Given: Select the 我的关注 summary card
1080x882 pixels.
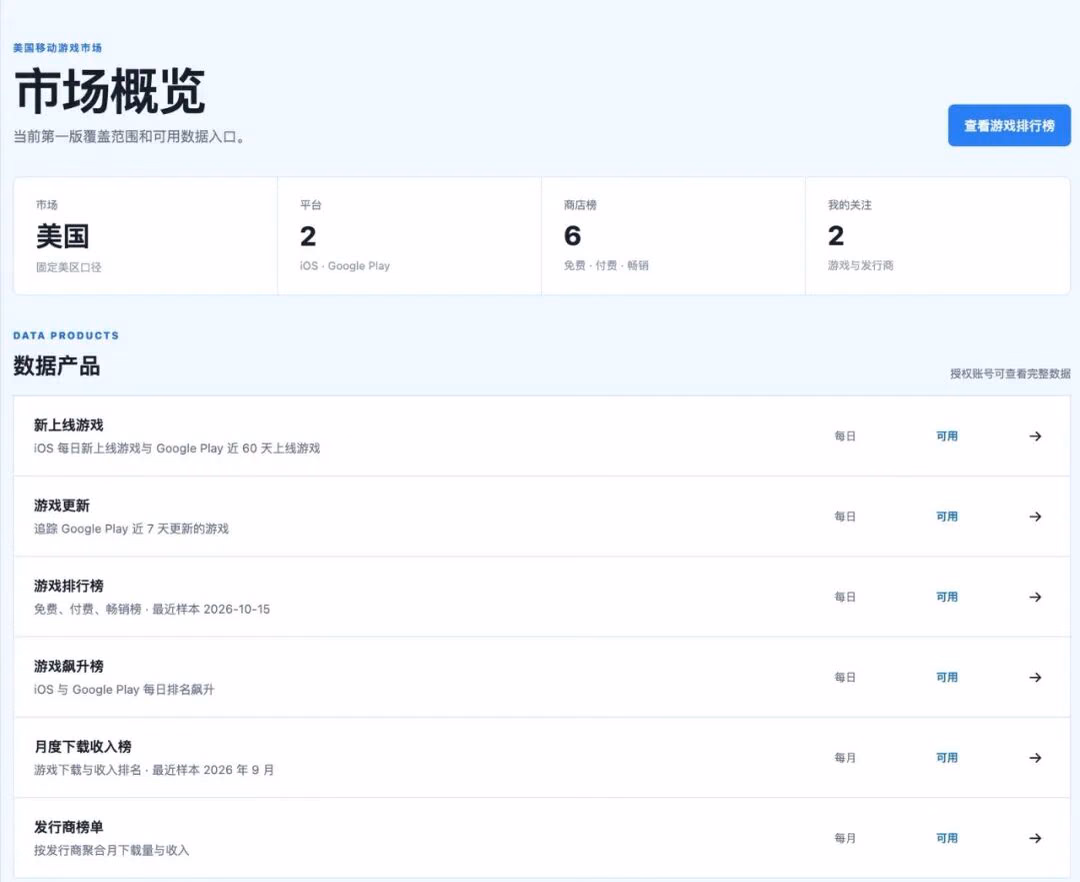Looking at the screenshot, I should tap(937, 235).
